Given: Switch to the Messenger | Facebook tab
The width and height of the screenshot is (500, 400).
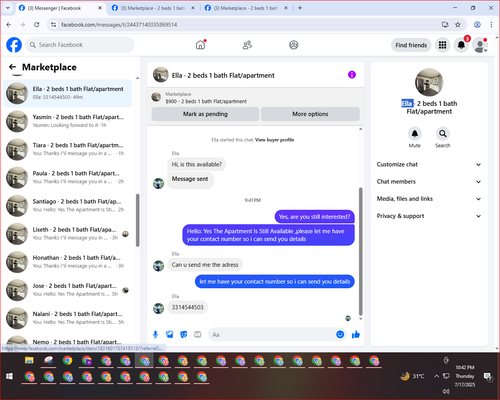Looking at the screenshot, I should tap(60, 8).
